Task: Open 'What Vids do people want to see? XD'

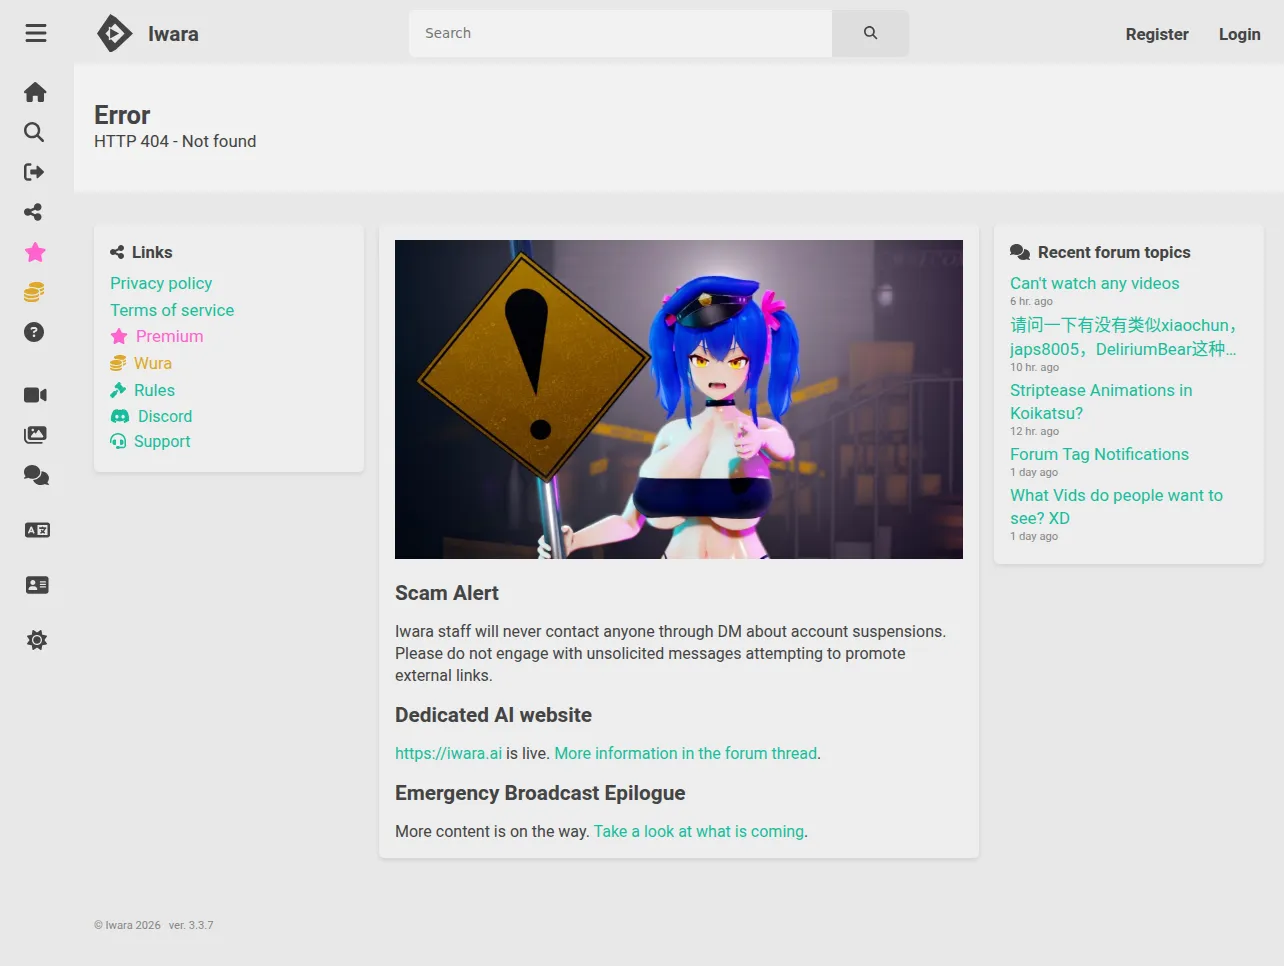Action: (x=1116, y=506)
